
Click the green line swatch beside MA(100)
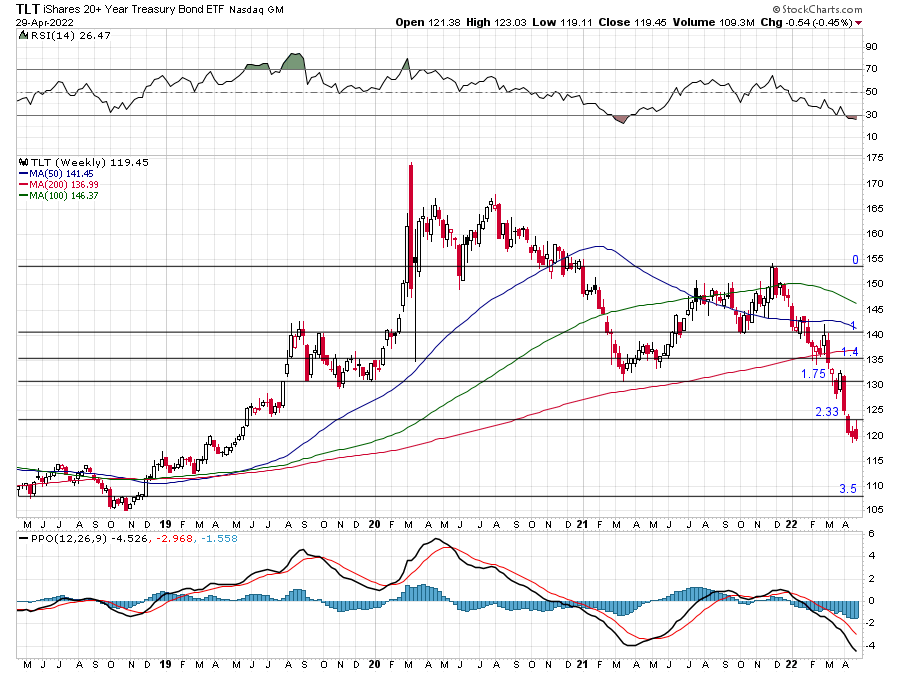coord(24,196)
